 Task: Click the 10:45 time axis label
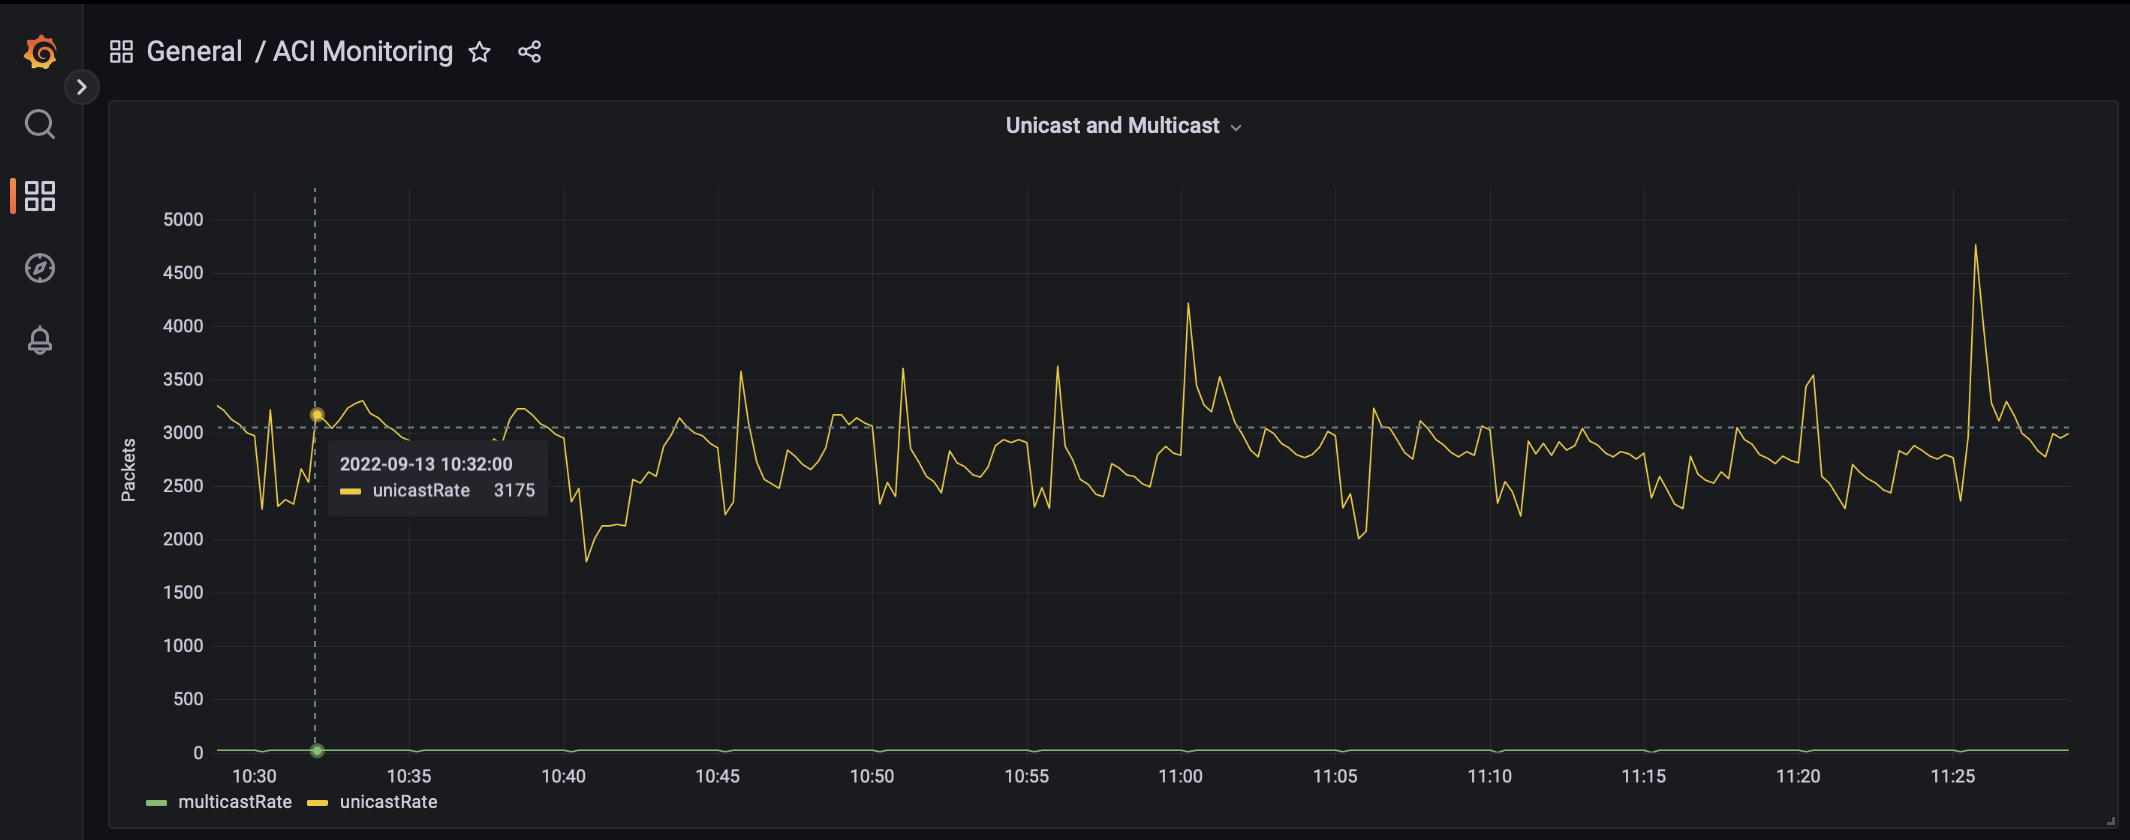point(717,776)
